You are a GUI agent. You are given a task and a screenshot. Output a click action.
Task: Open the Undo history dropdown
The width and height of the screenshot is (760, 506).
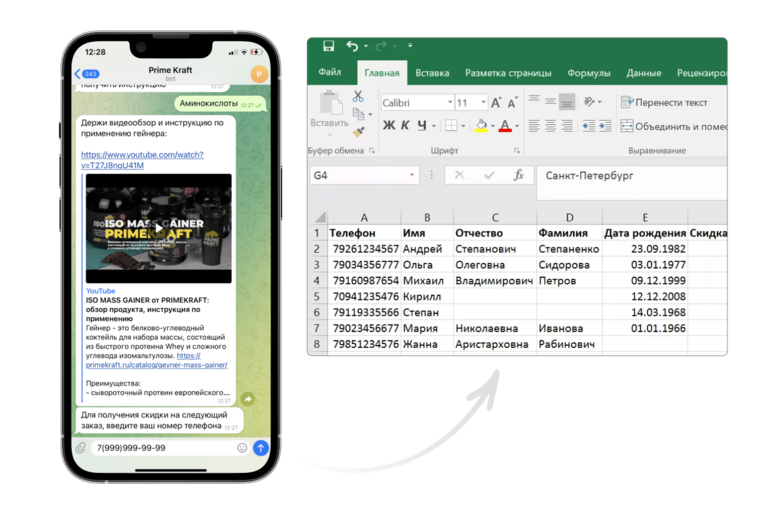[366, 47]
